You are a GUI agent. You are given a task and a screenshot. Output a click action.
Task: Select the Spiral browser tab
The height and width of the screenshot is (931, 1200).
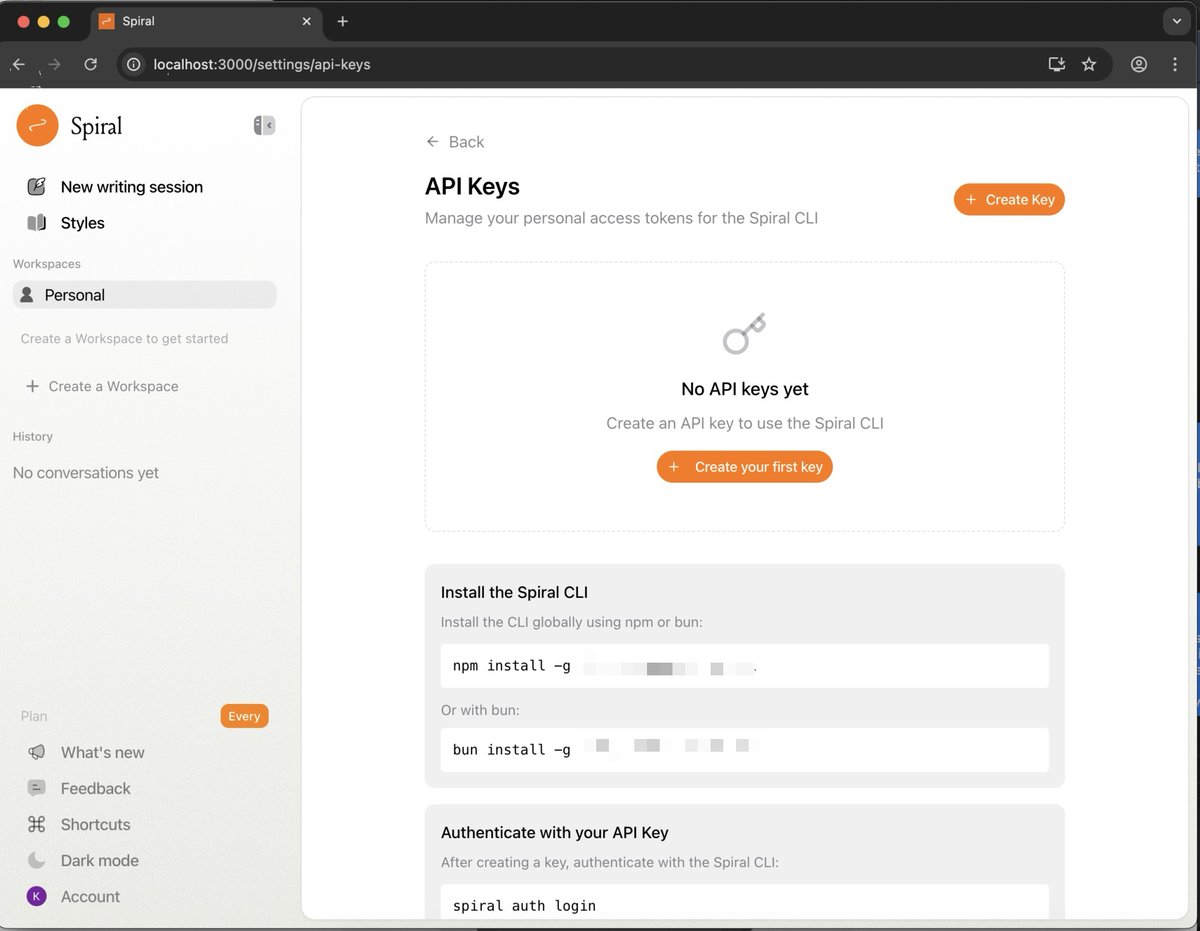coord(206,21)
